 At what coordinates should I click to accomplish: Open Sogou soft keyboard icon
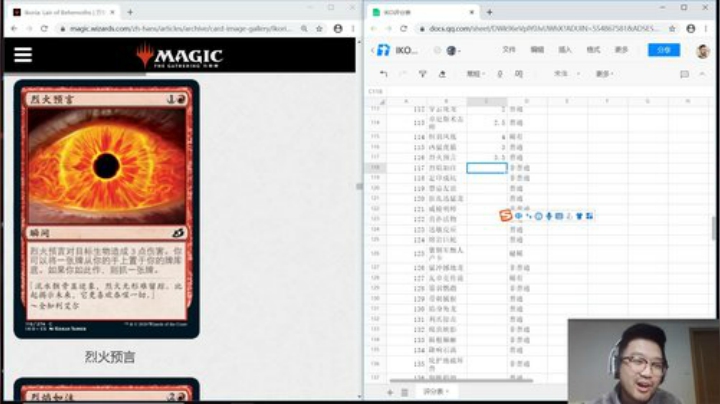pyautogui.click(x=559, y=216)
